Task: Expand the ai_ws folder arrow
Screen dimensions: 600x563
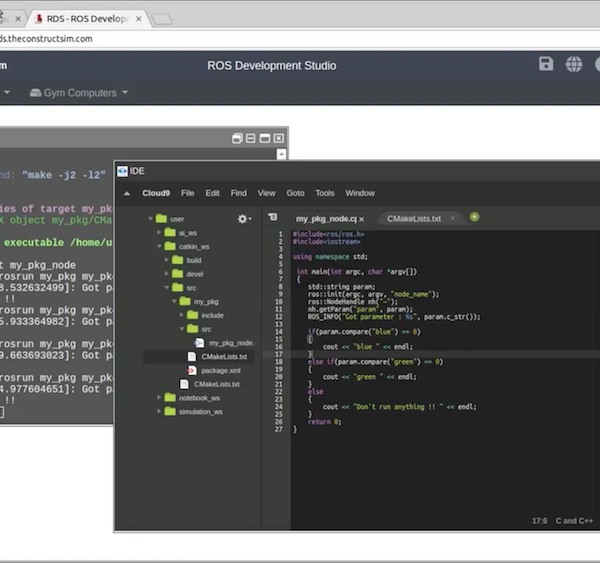Action: 159,232
